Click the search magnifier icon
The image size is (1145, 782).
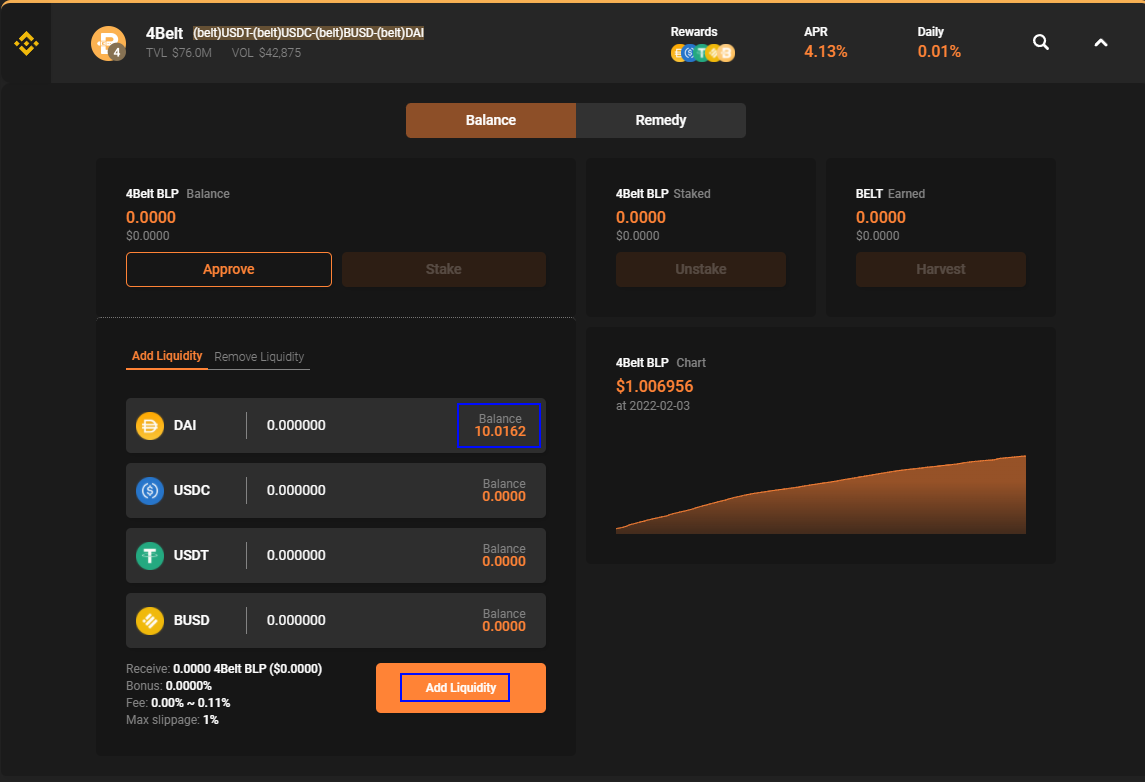click(x=1041, y=42)
